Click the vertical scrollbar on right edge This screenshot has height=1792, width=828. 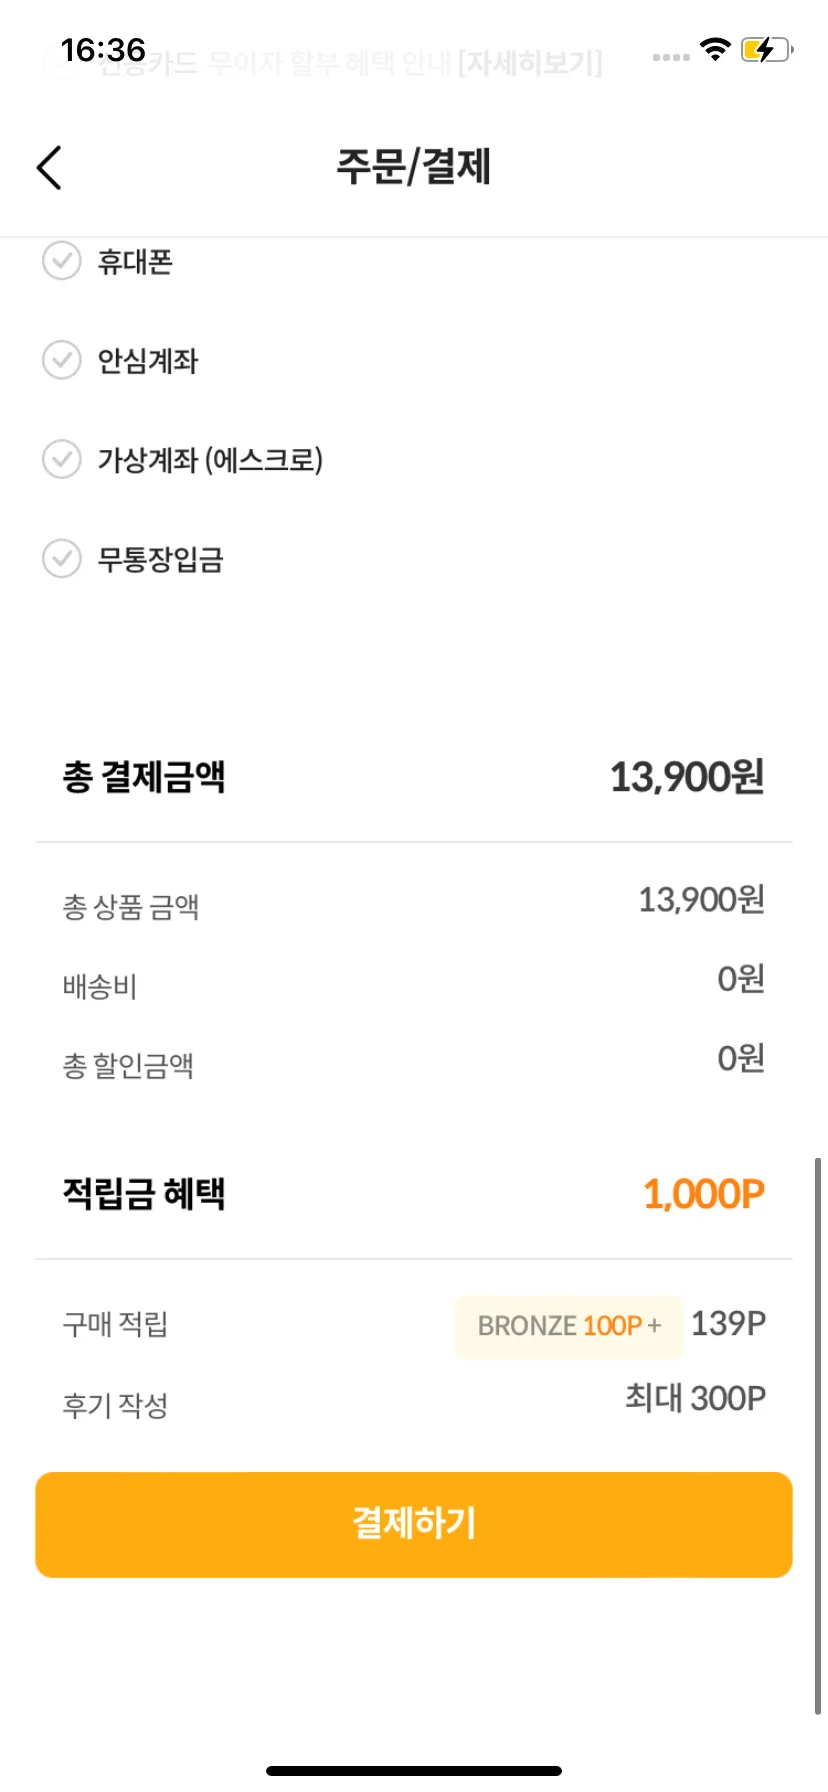pos(818,1437)
